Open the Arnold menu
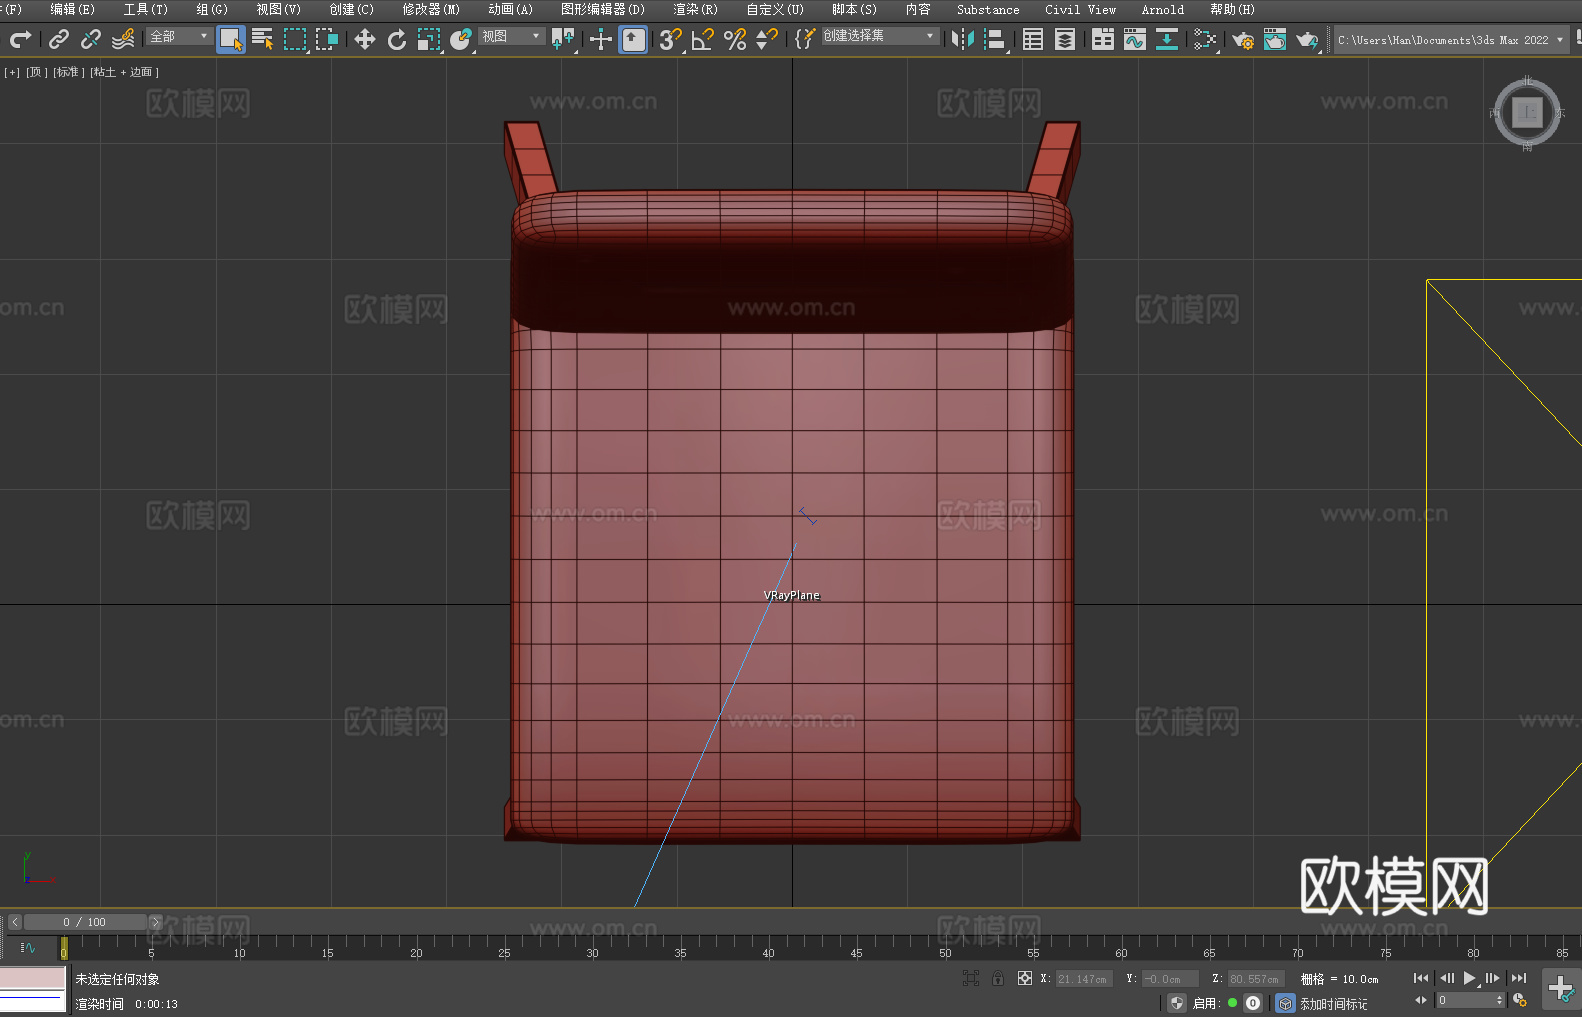Viewport: 1582px width, 1017px height. pyautogui.click(x=1162, y=9)
